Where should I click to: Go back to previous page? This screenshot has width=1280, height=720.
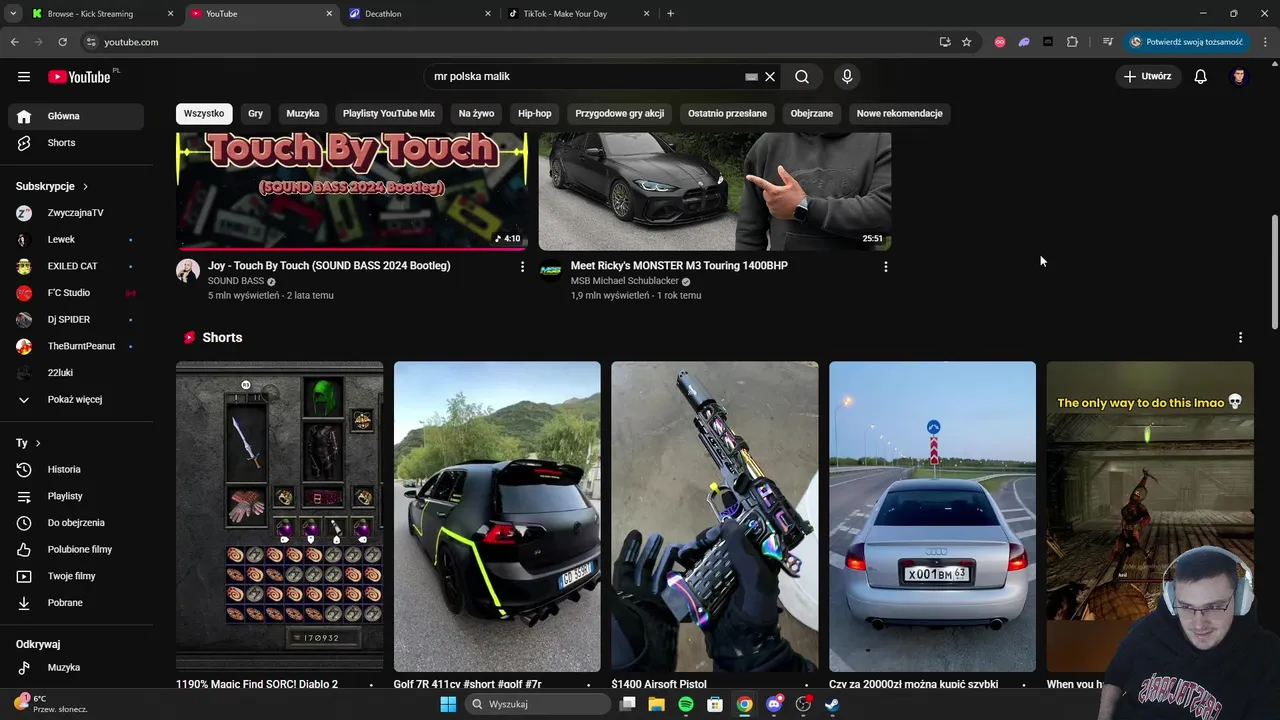14,42
